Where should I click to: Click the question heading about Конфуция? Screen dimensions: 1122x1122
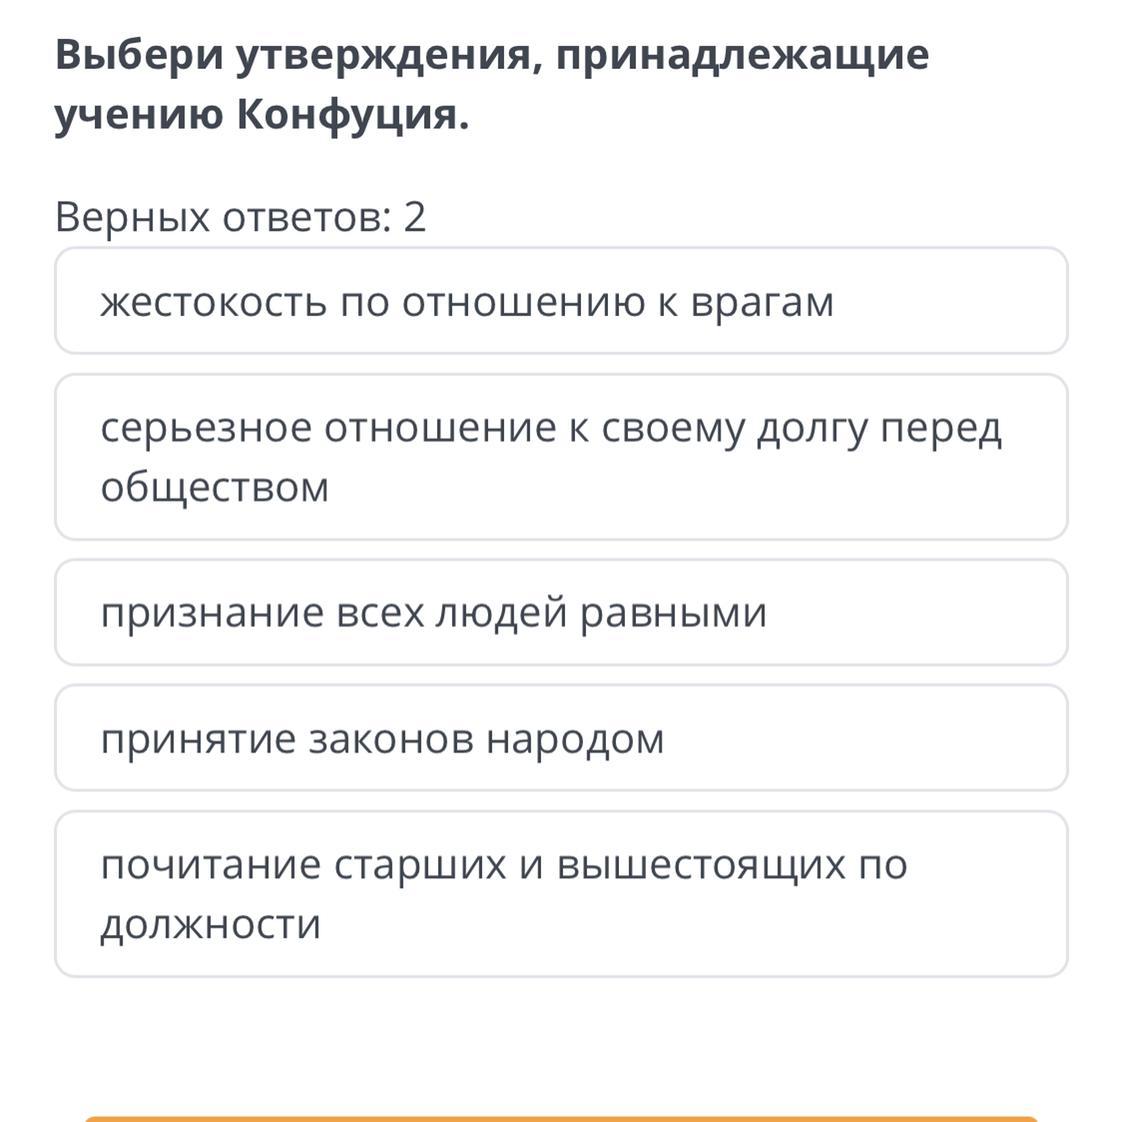click(x=491, y=85)
